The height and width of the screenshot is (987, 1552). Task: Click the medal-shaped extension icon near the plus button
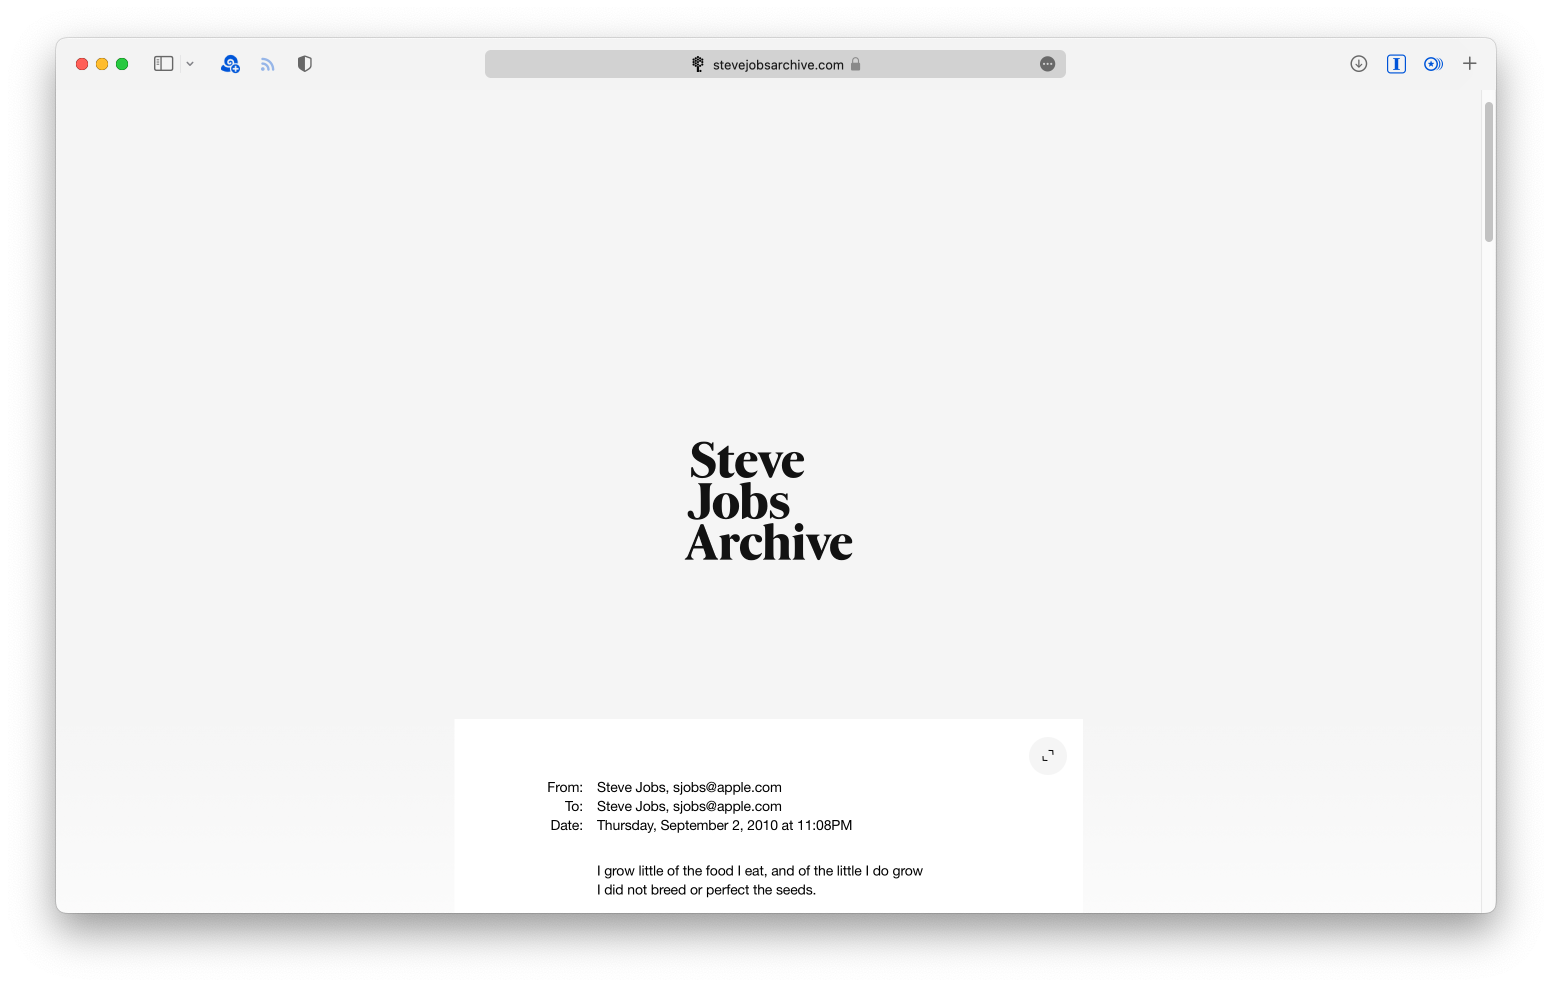(x=1433, y=63)
